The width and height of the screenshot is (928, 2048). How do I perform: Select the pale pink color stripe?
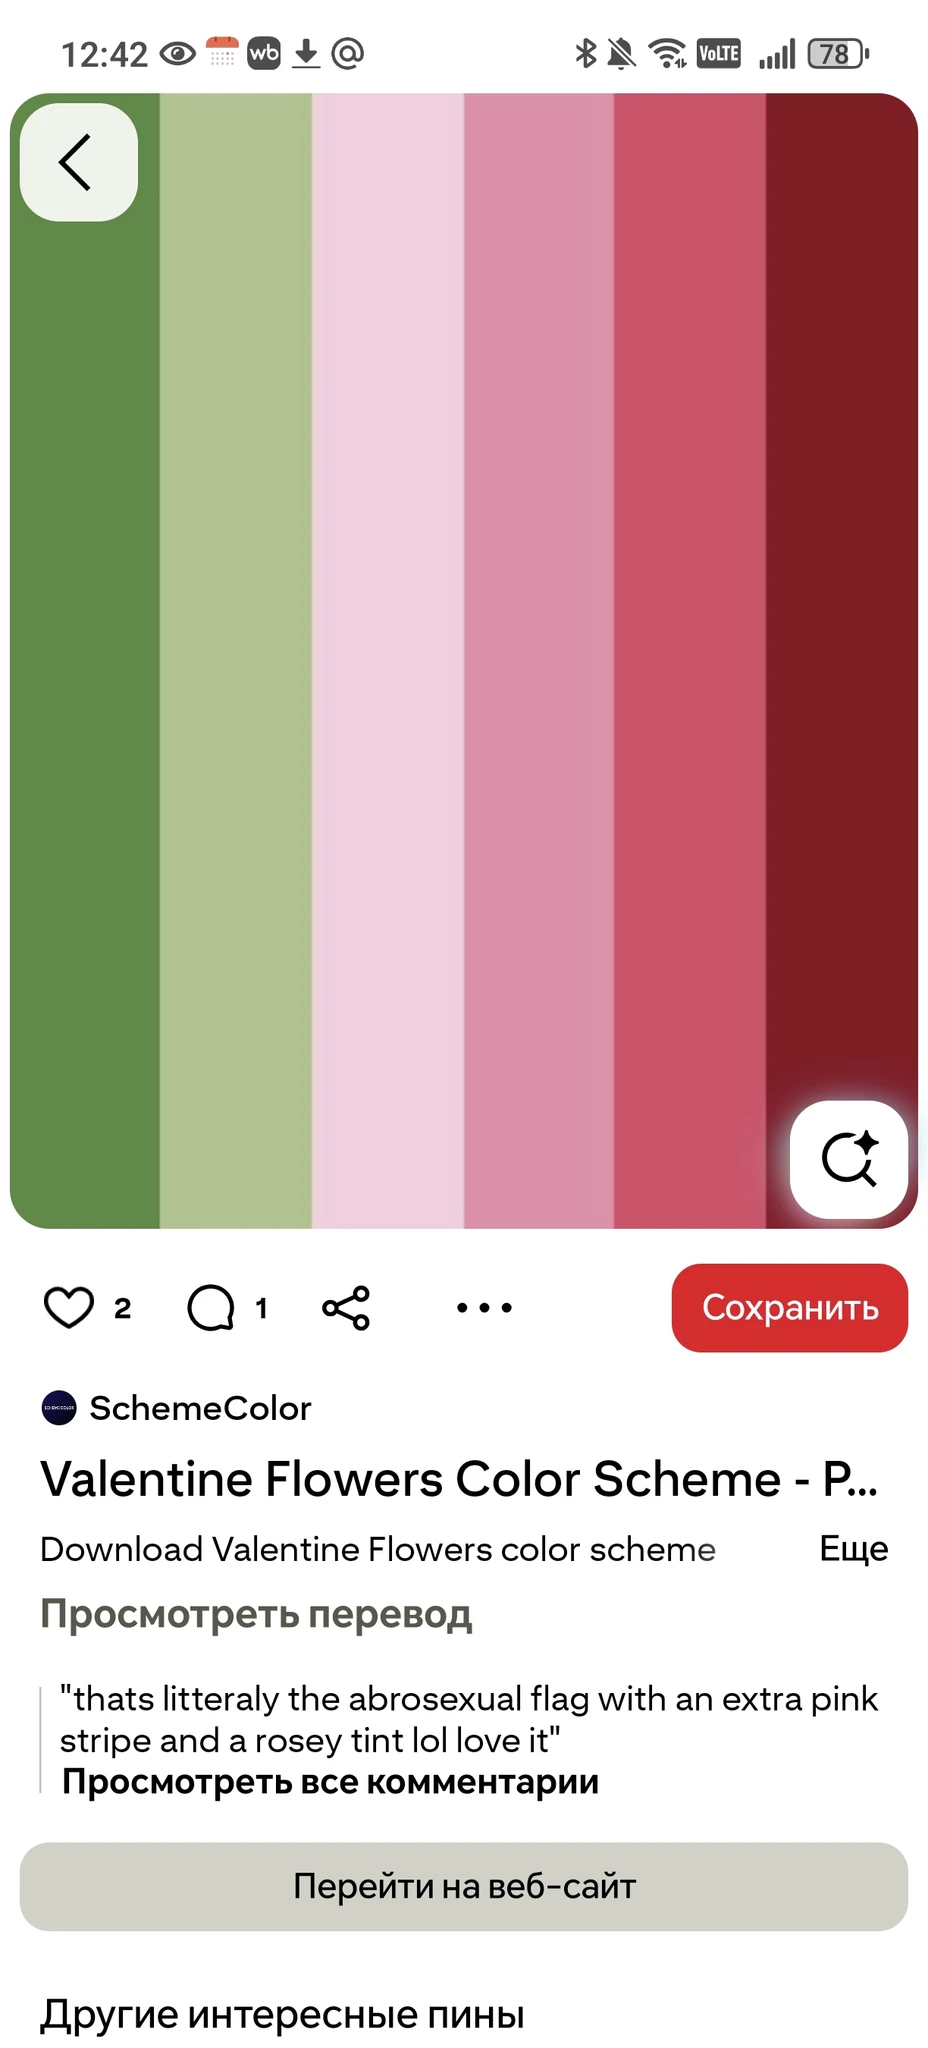click(x=388, y=660)
